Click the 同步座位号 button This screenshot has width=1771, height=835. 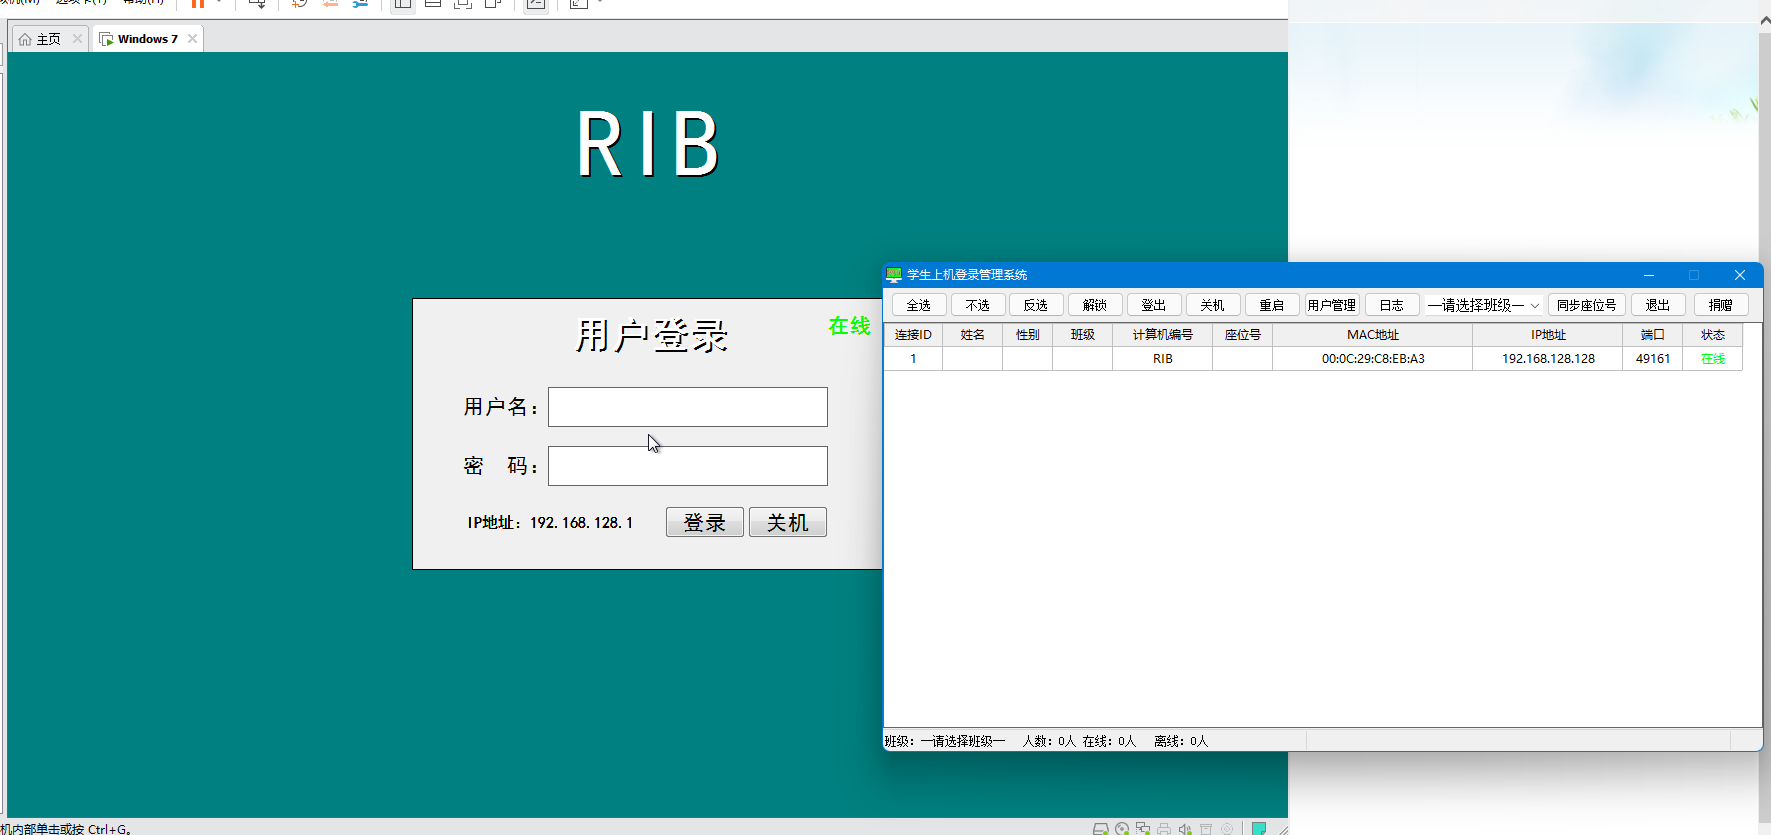pos(1587,305)
